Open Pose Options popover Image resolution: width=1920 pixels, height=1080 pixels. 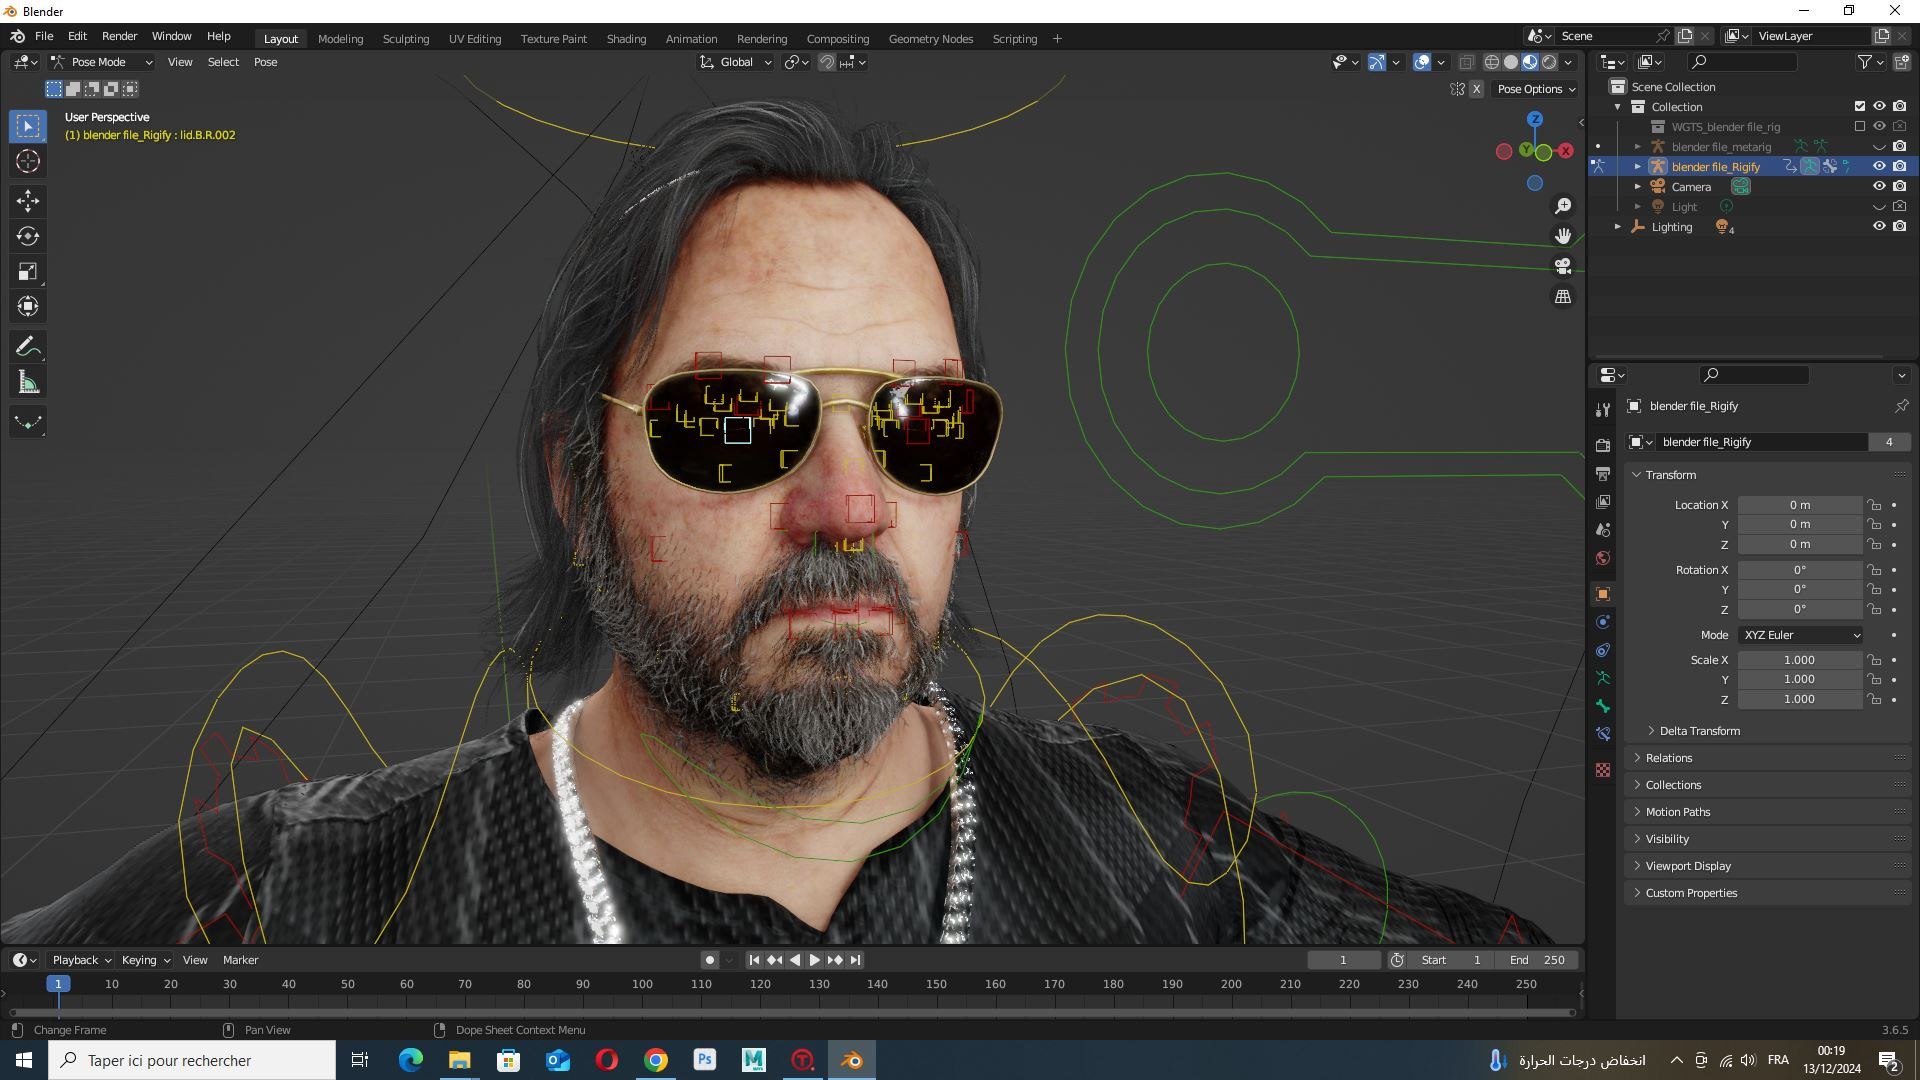point(1536,89)
